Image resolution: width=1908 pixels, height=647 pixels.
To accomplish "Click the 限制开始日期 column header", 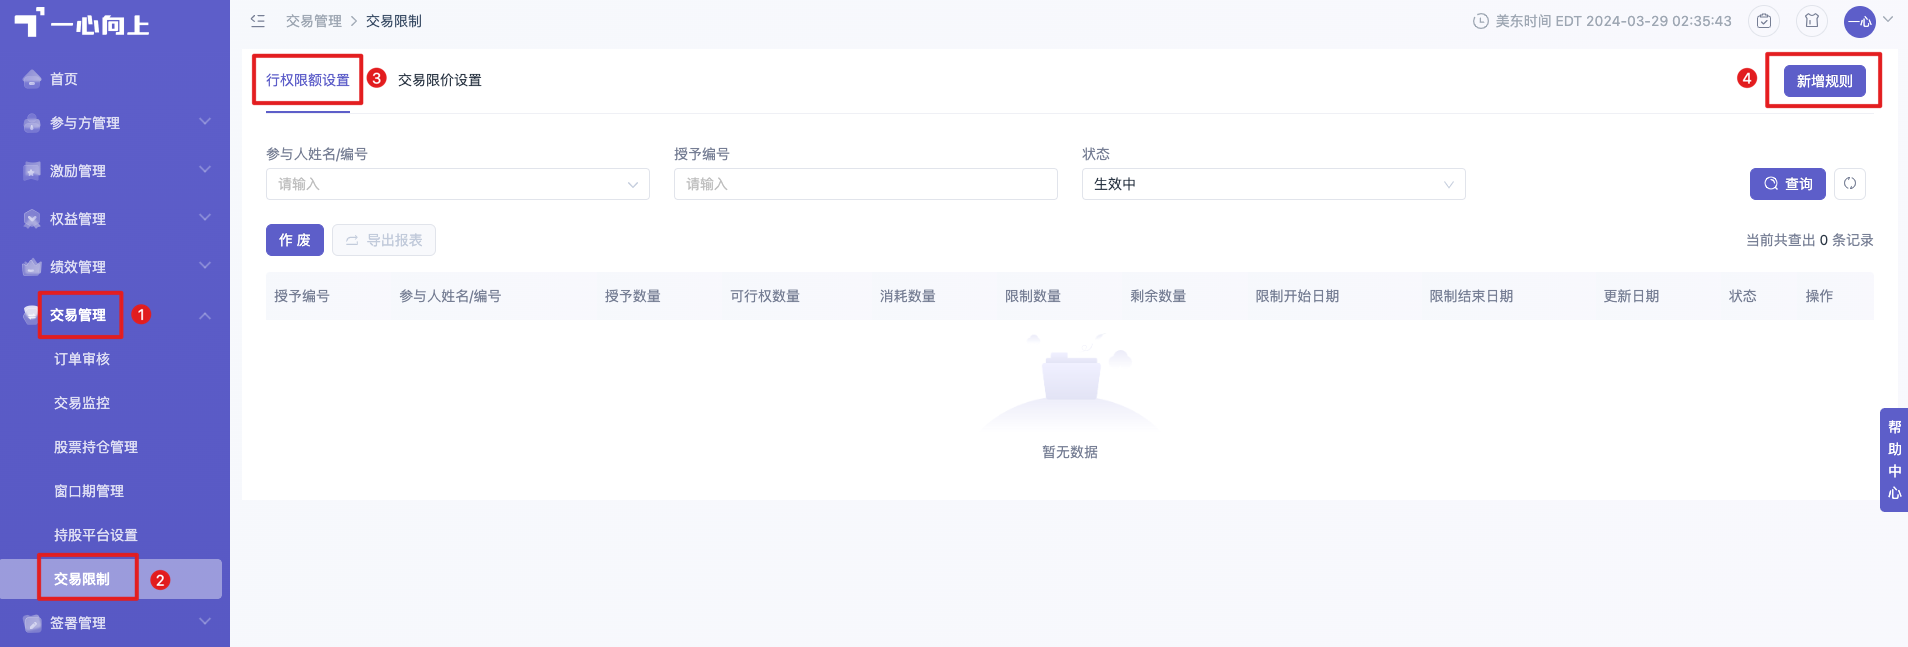I will coord(1297,296).
